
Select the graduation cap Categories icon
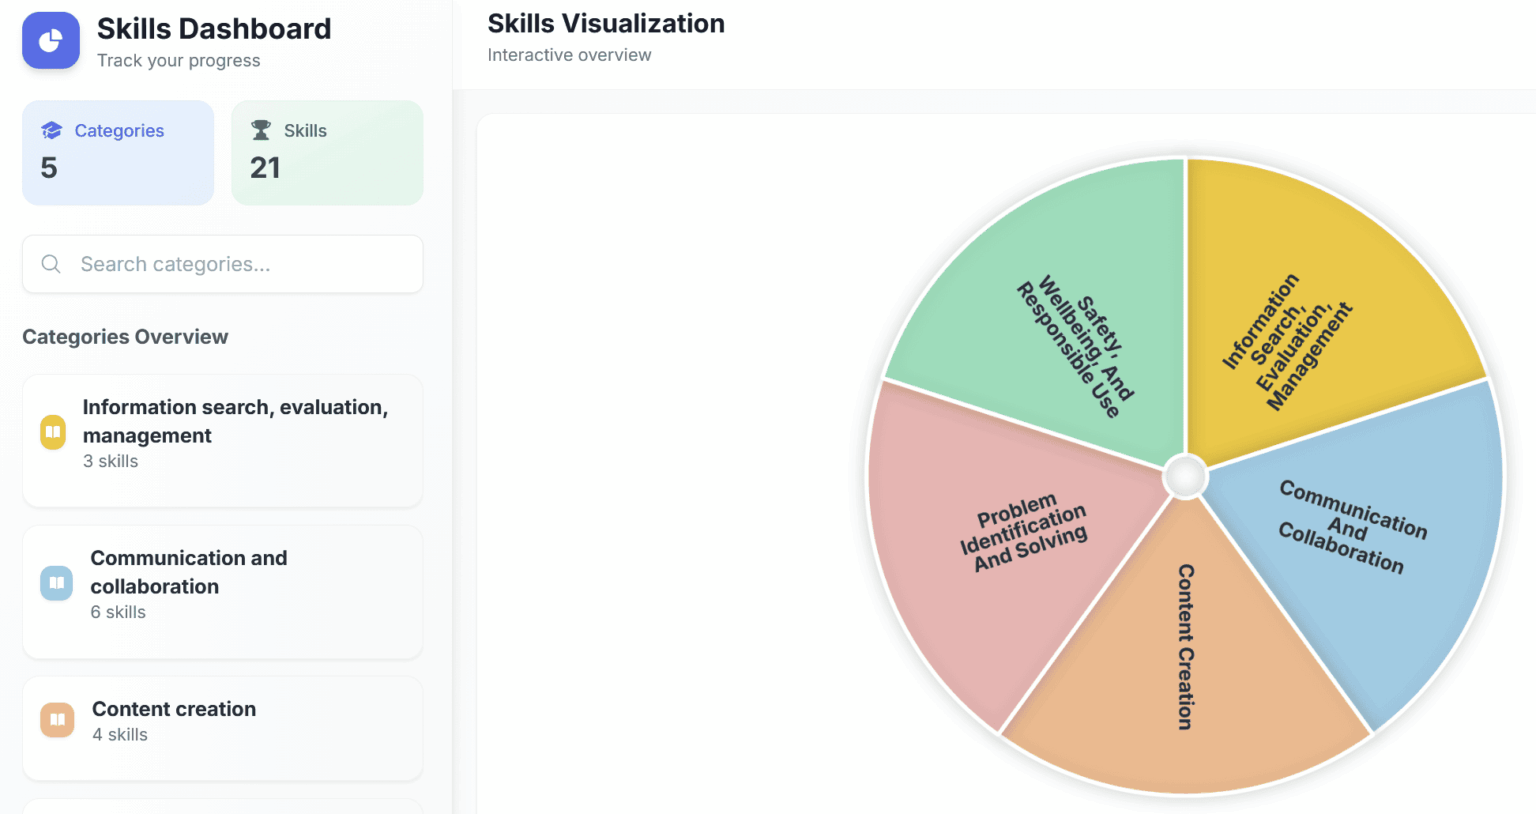click(52, 130)
